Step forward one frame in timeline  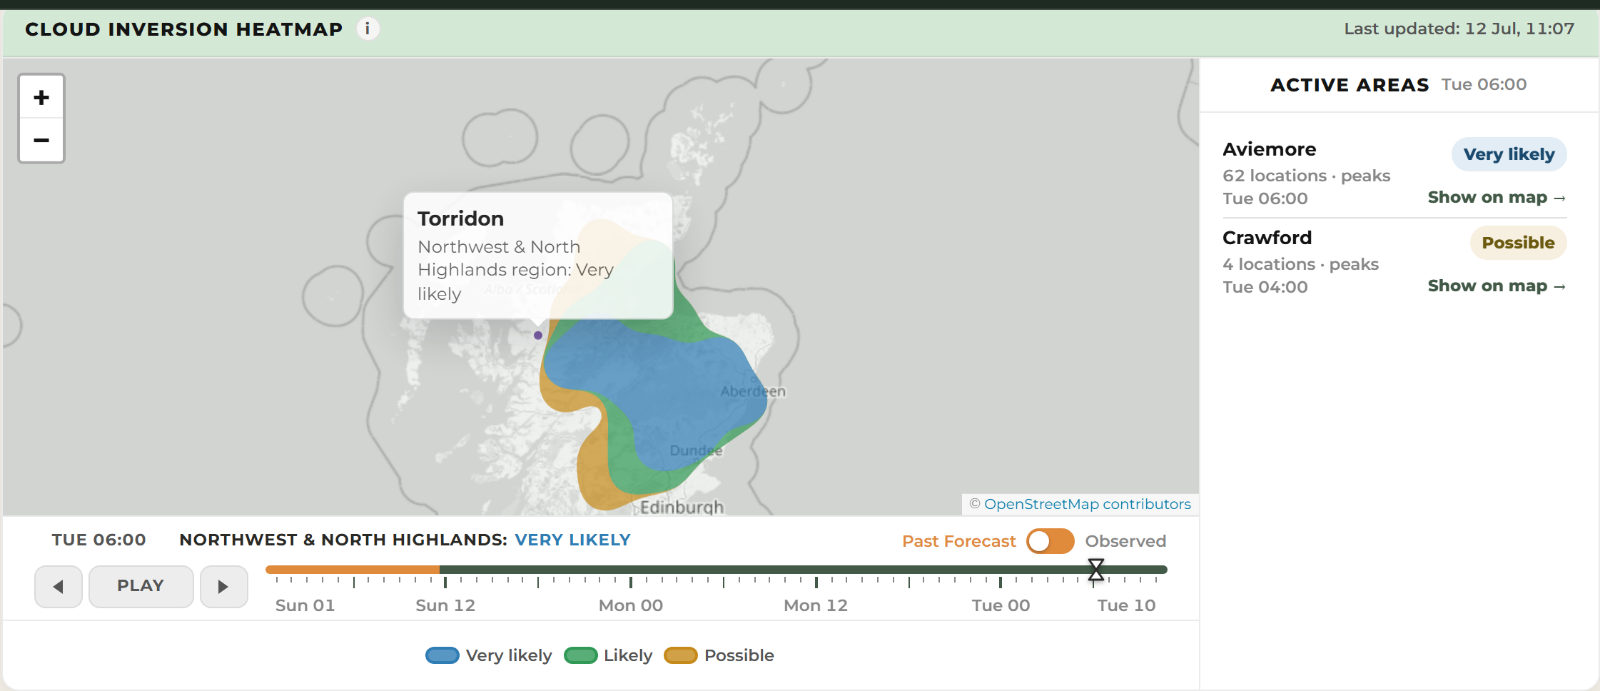click(x=223, y=586)
